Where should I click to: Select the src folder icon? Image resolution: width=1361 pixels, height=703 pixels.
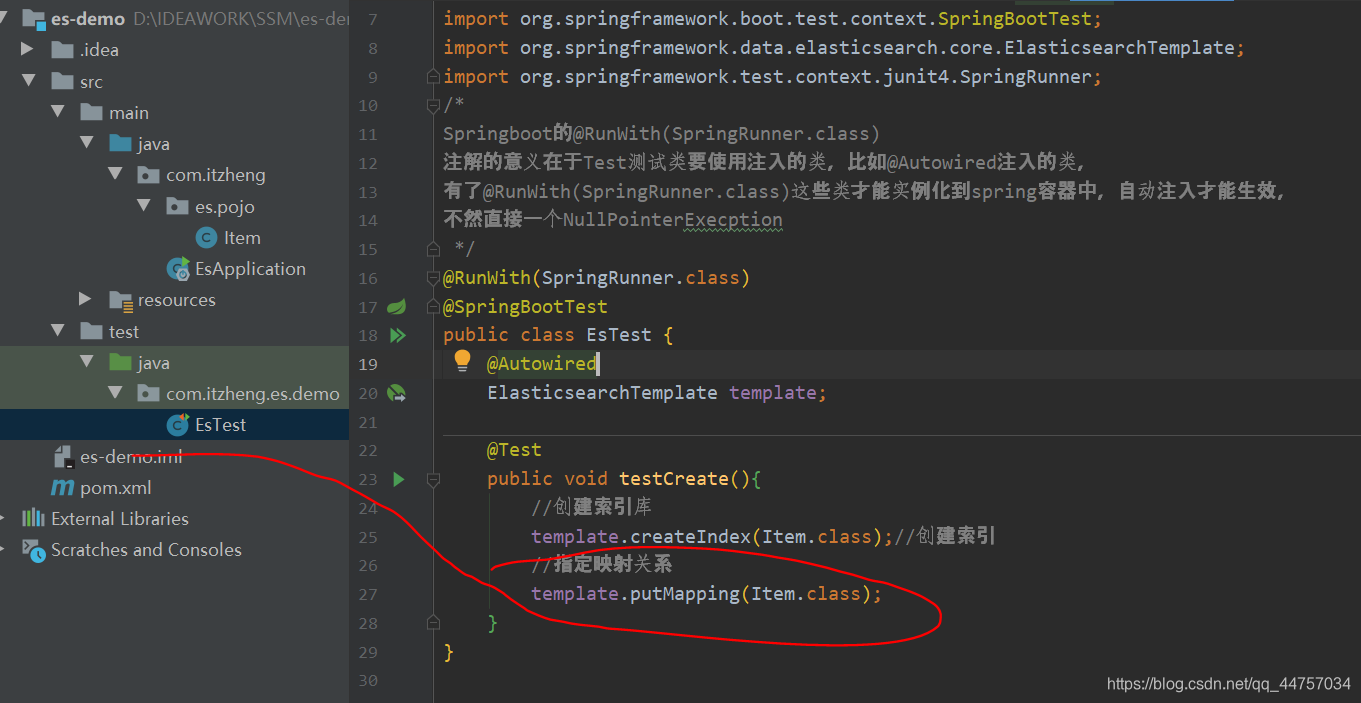(63, 81)
